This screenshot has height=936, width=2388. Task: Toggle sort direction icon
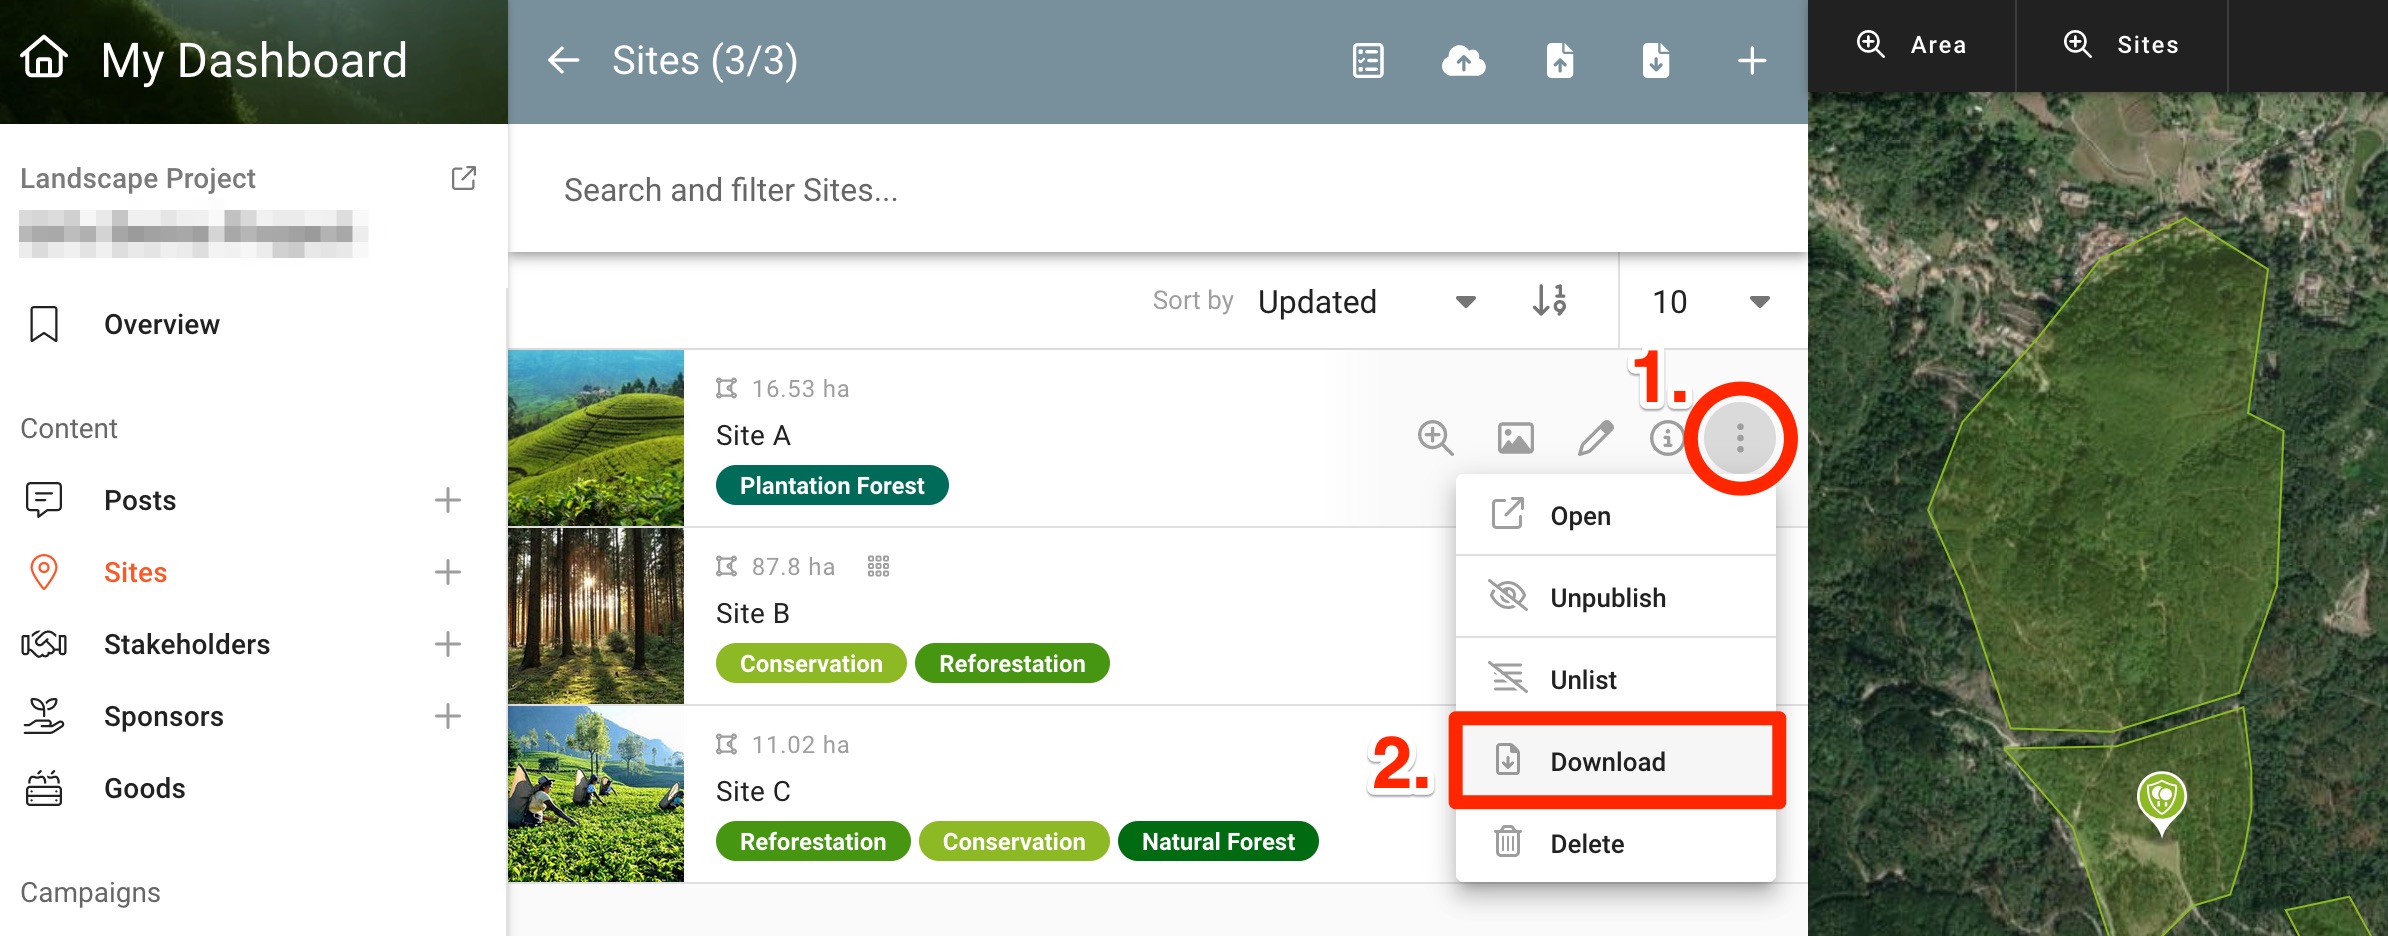[x=1549, y=300]
